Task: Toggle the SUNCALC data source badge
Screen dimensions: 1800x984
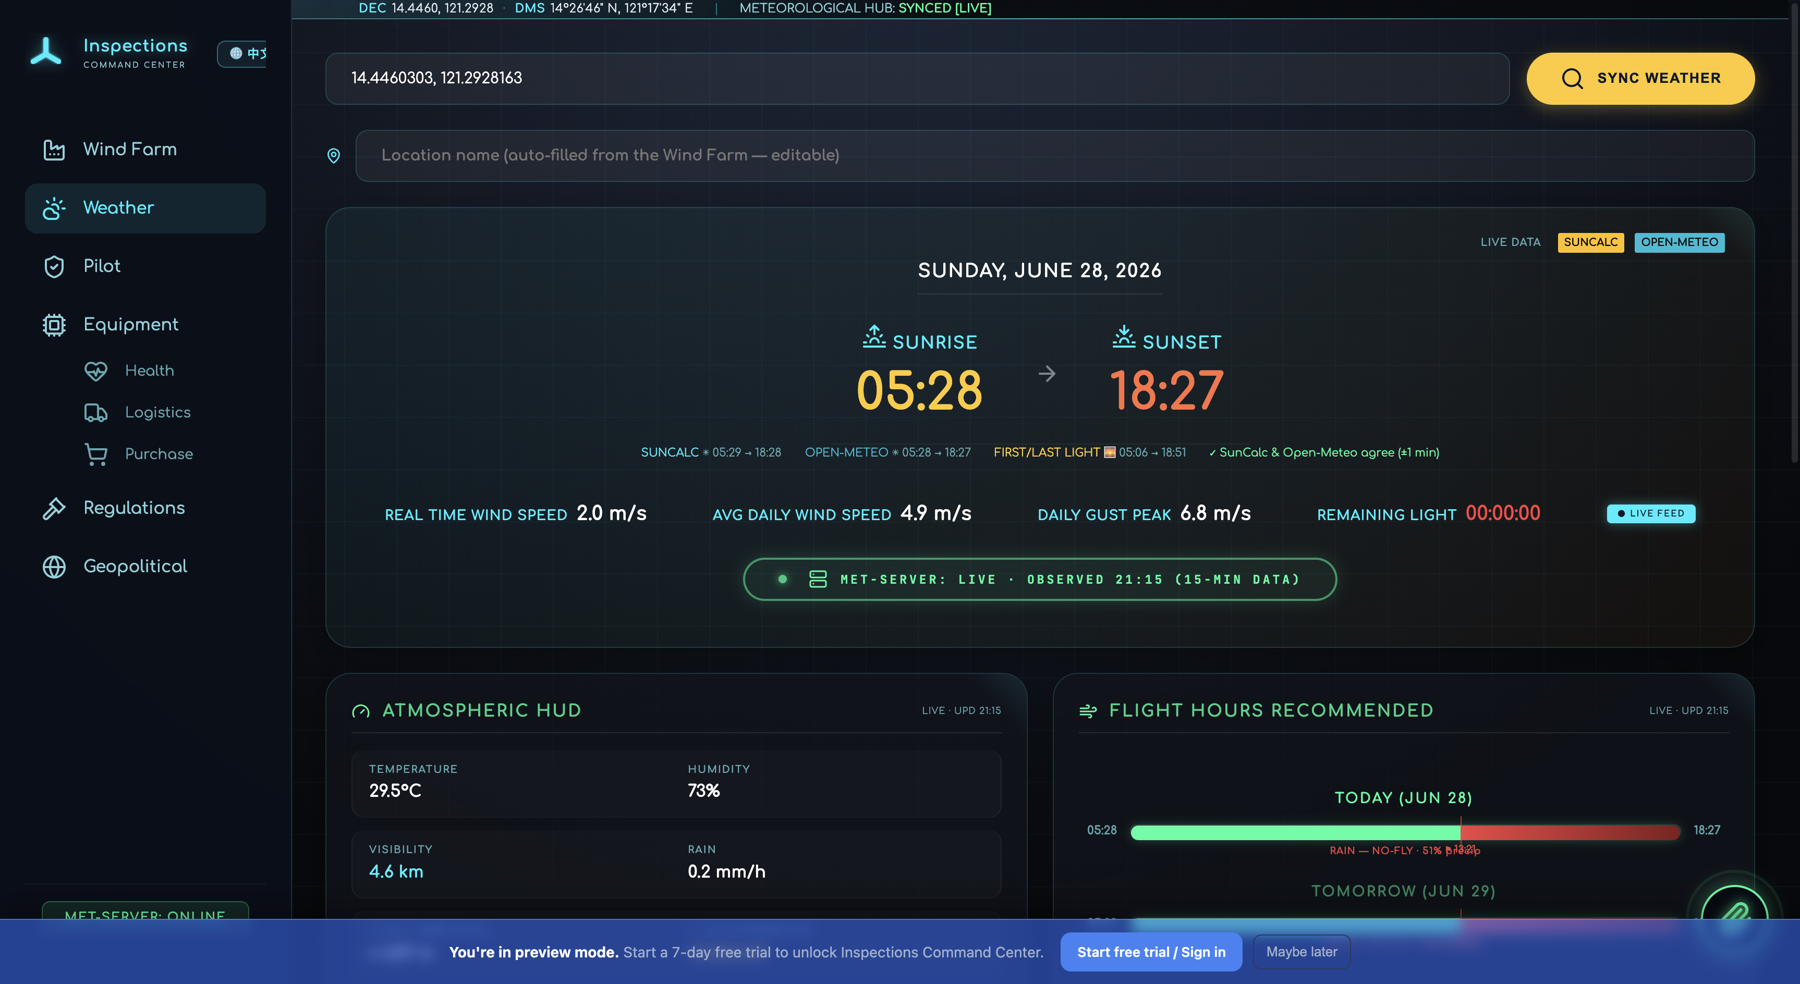Action: [1590, 243]
